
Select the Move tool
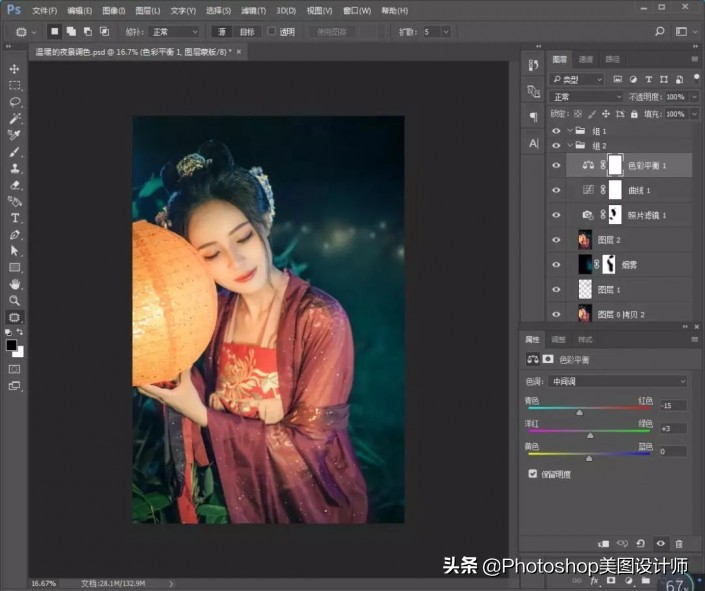(x=14, y=68)
